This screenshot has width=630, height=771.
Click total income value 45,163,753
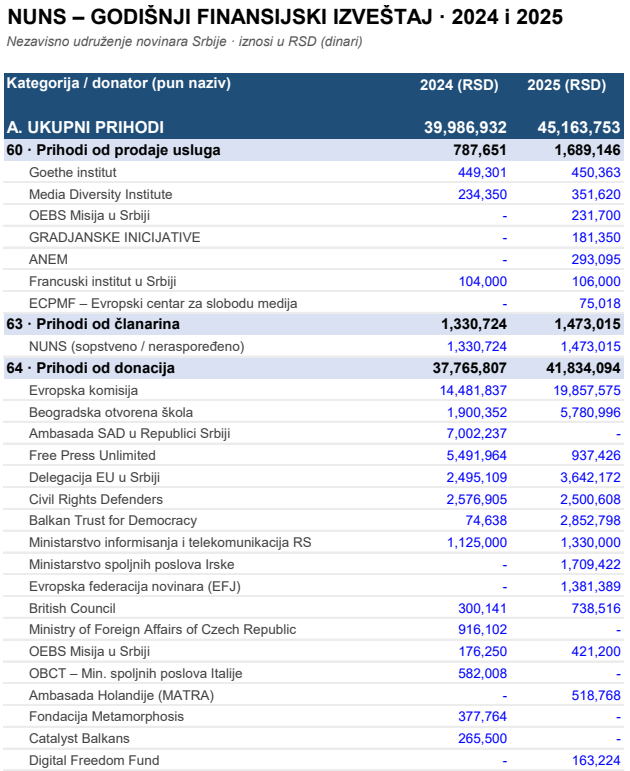click(x=579, y=127)
